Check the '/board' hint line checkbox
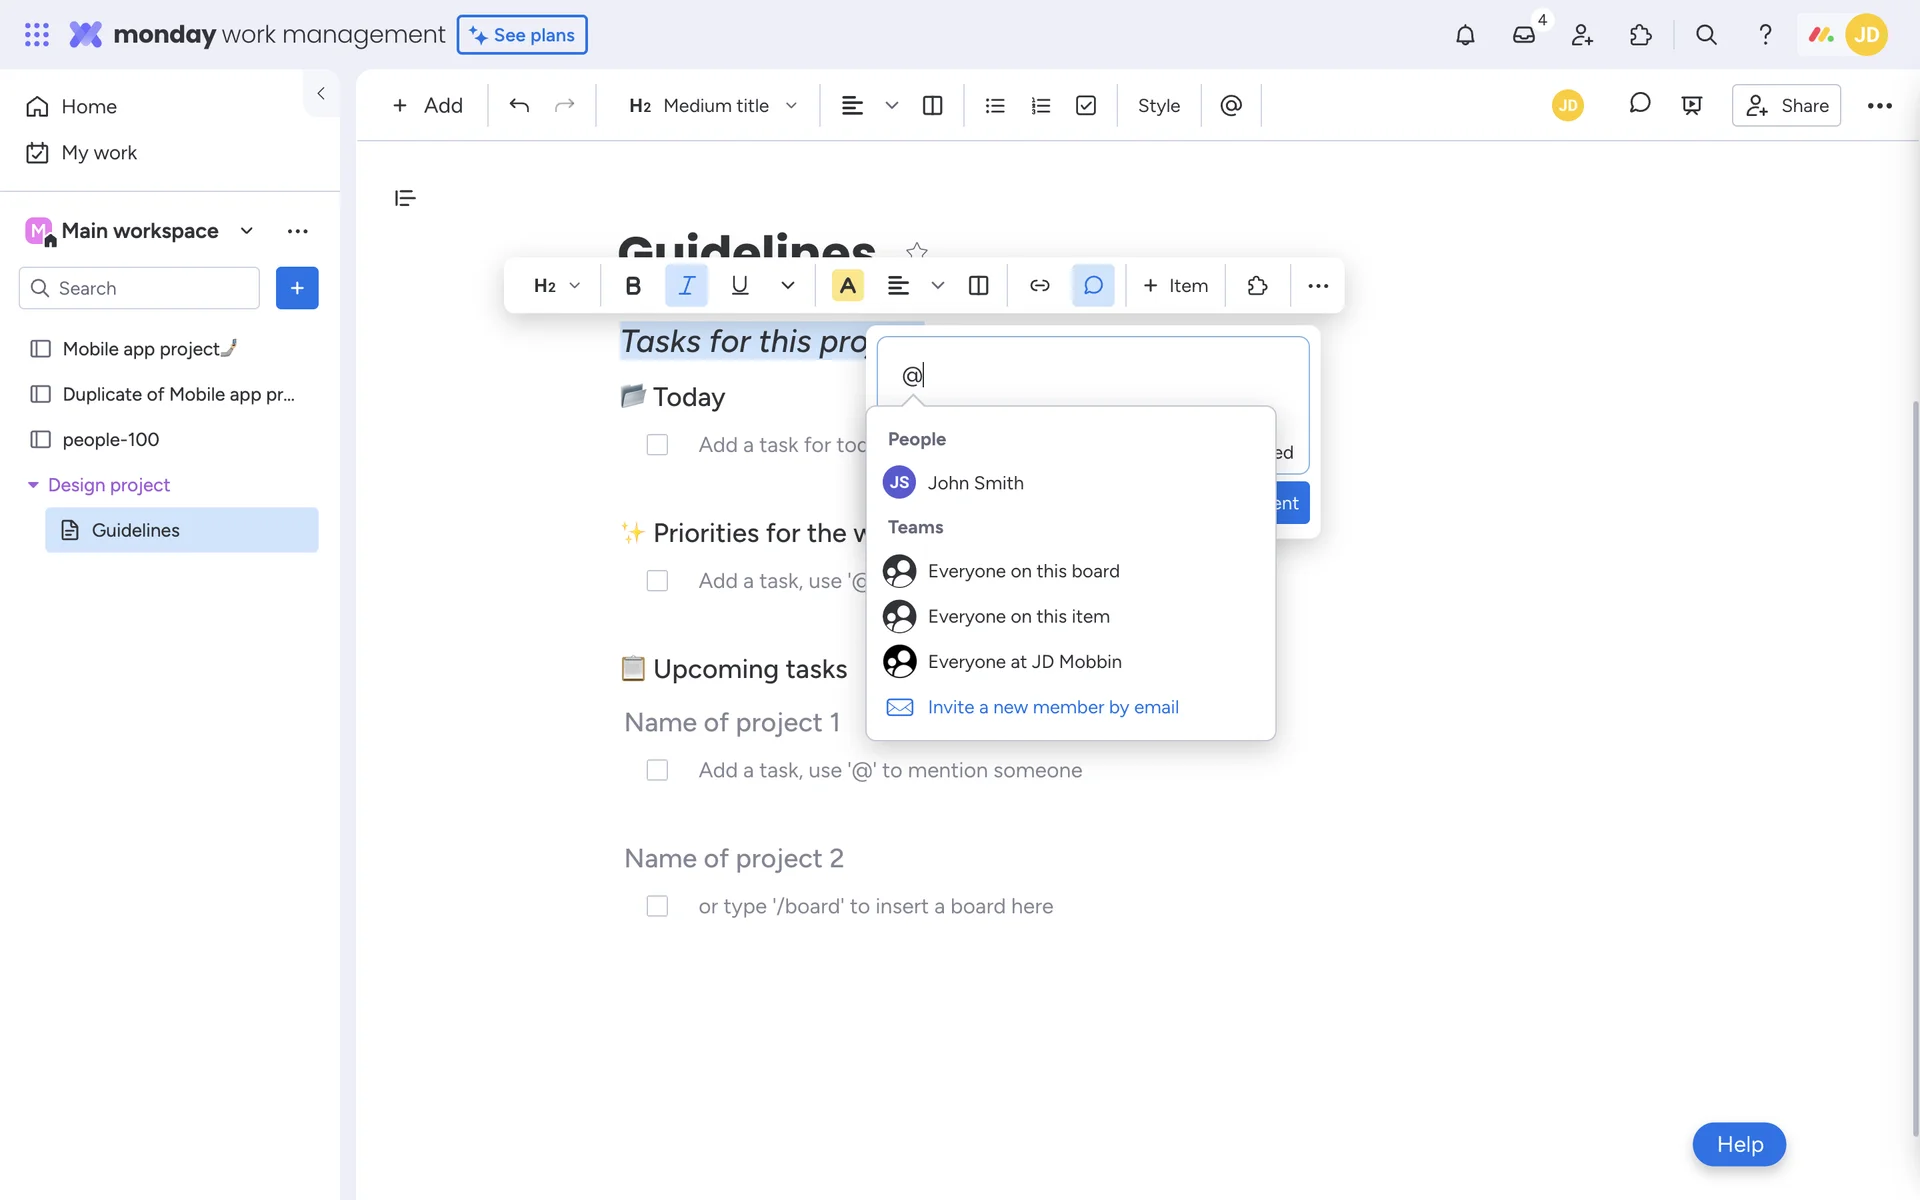The width and height of the screenshot is (1920, 1200). (657, 906)
